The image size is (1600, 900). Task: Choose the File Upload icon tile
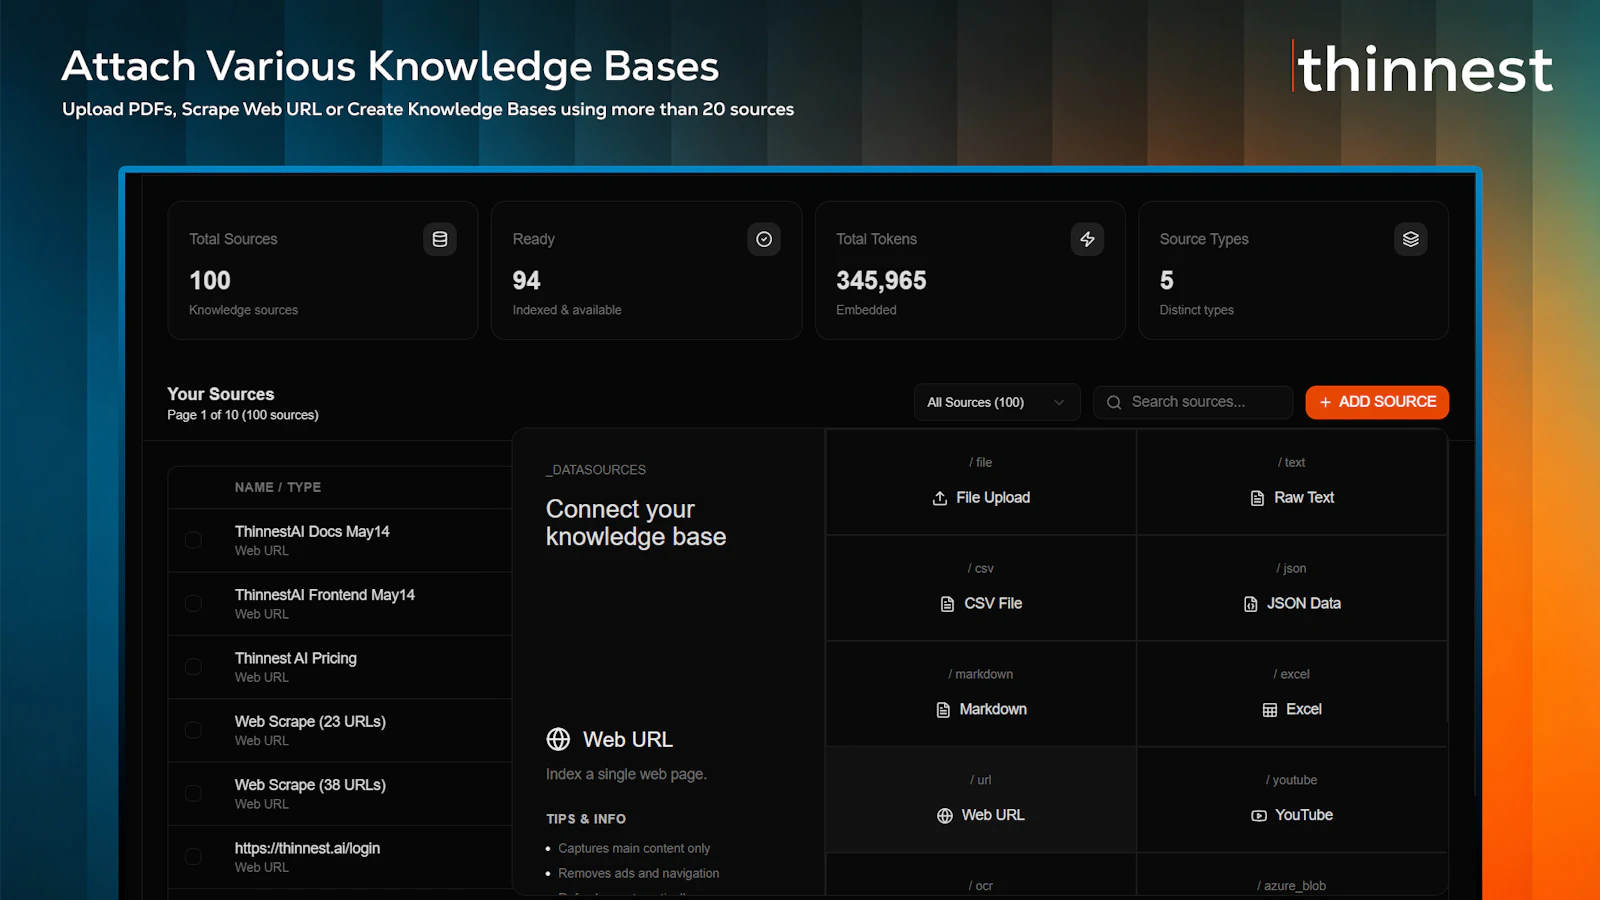pyautogui.click(x=940, y=498)
